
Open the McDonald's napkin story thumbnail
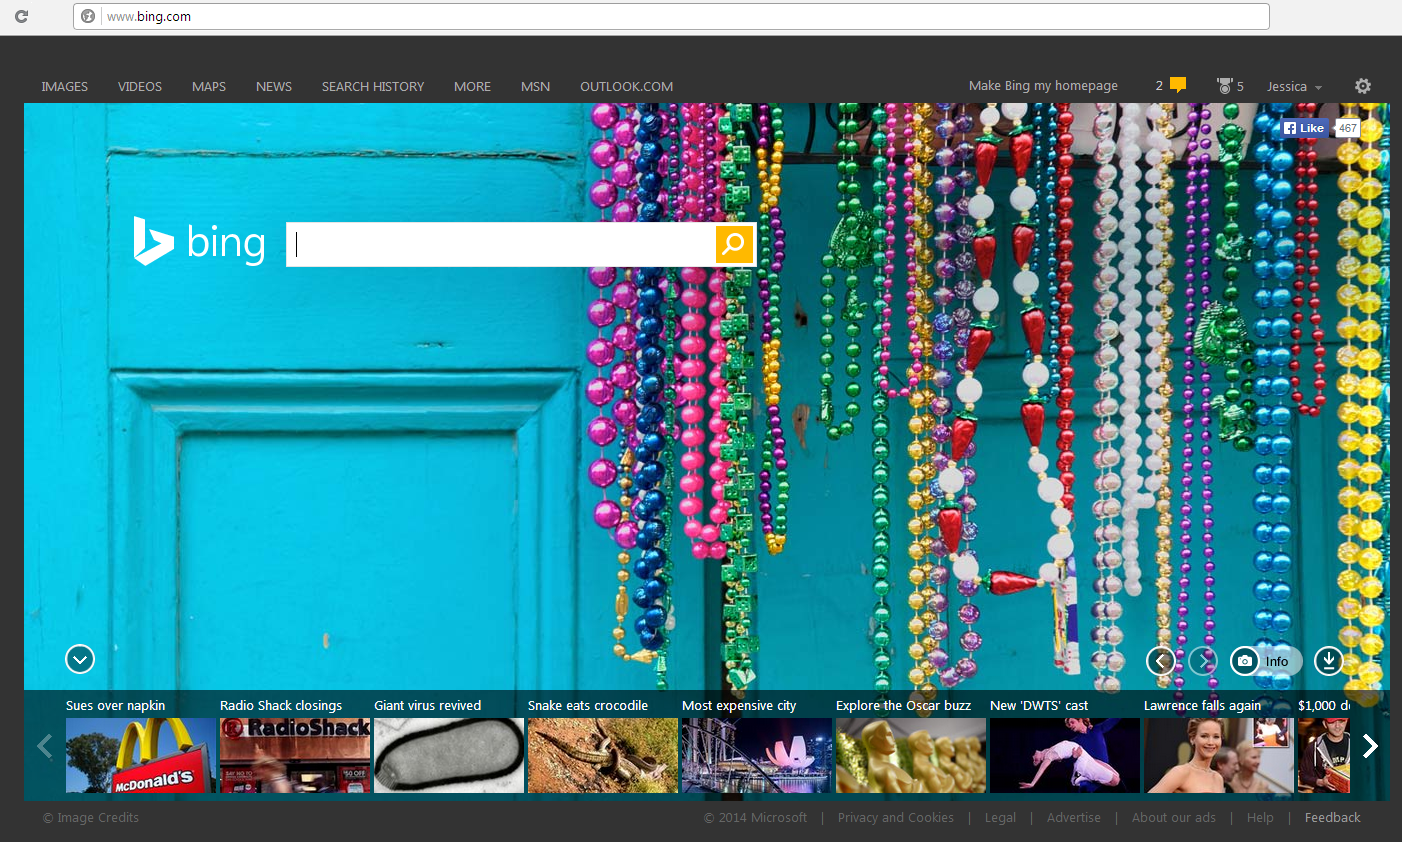point(141,755)
